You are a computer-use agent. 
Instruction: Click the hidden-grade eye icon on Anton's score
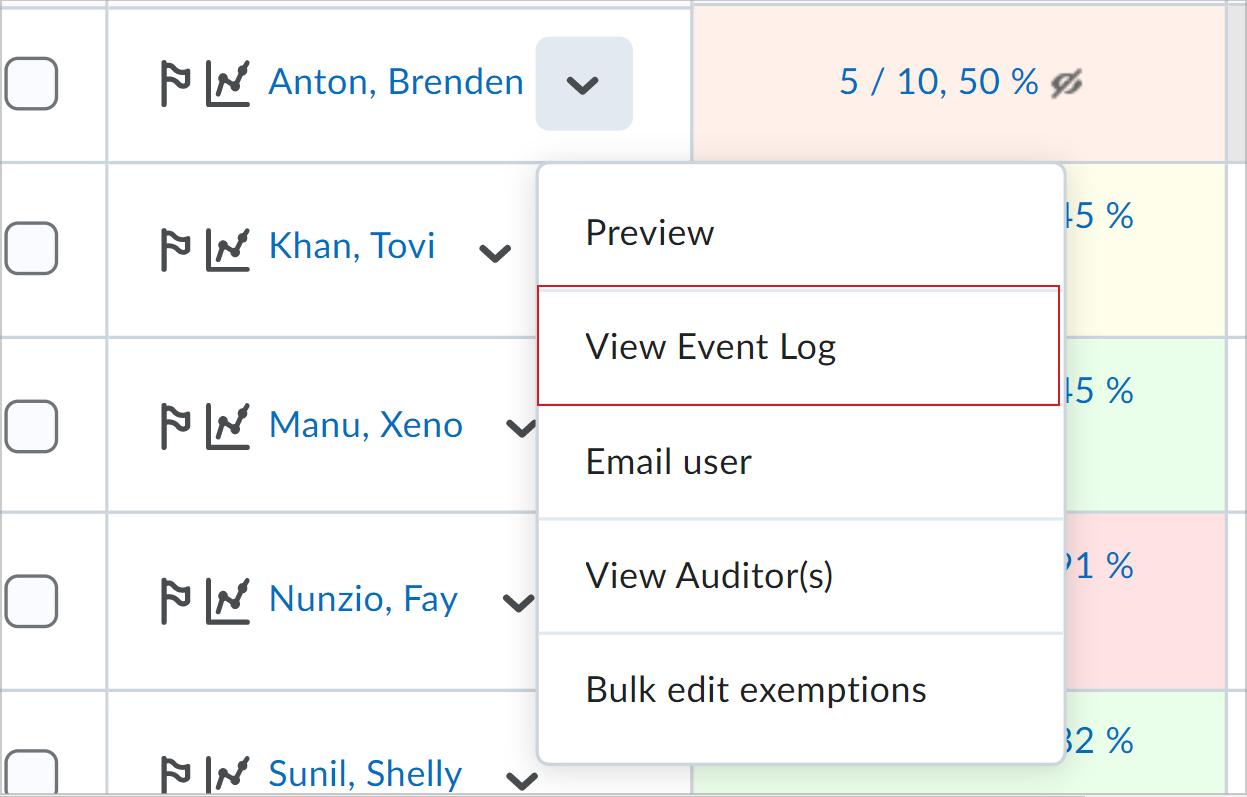(1067, 85)
